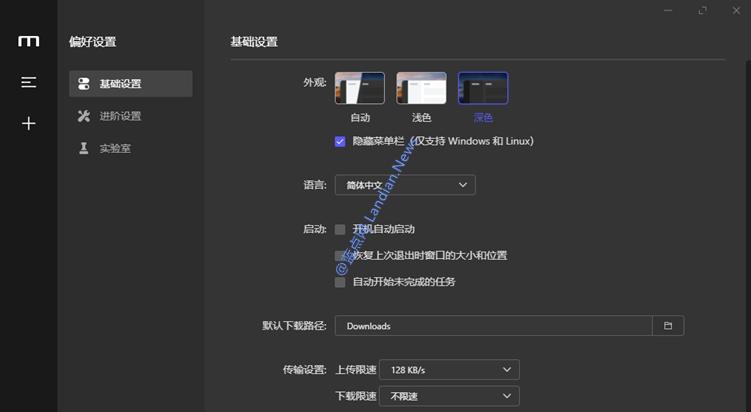
Task: Click the 实验室 flask icon
Action: click(x=84, y=149)
